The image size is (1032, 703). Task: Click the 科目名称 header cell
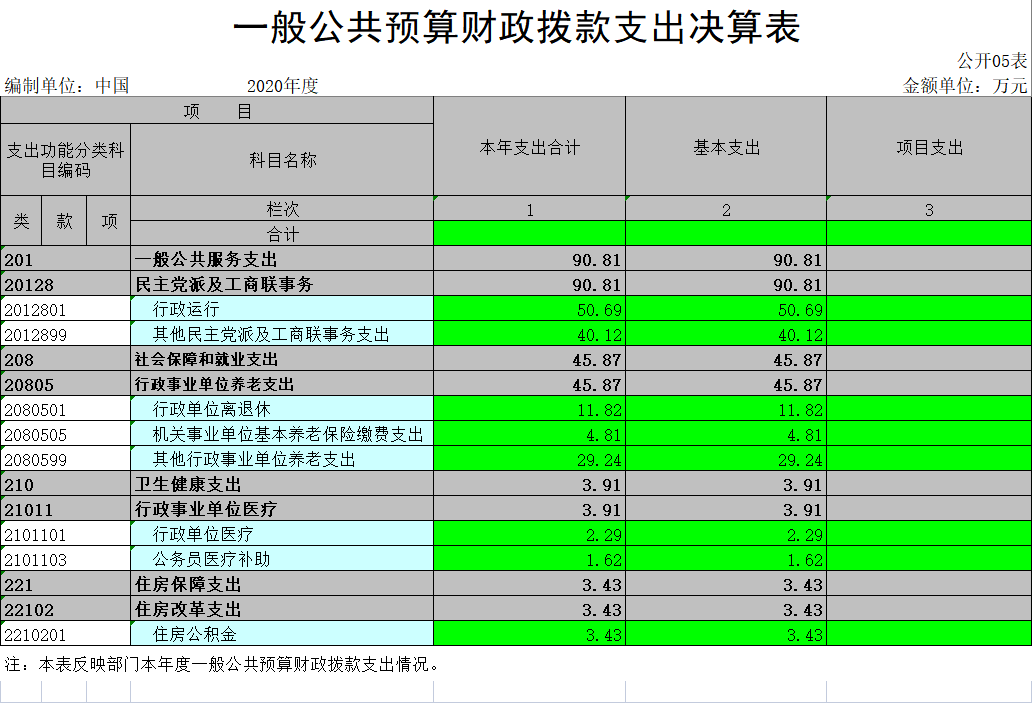[282, 160]
